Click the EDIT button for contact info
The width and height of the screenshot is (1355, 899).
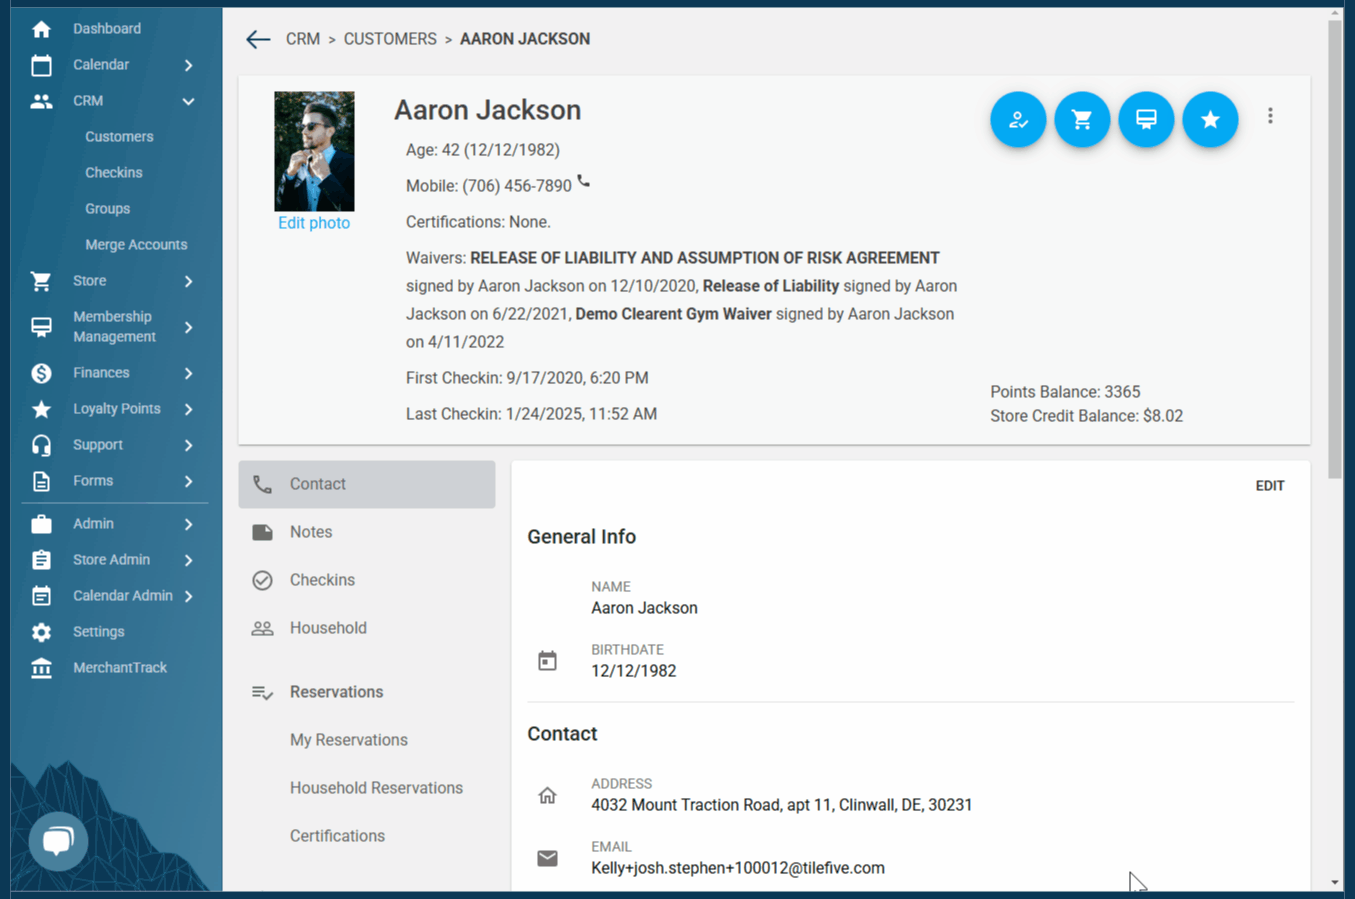pos(1269,486)
